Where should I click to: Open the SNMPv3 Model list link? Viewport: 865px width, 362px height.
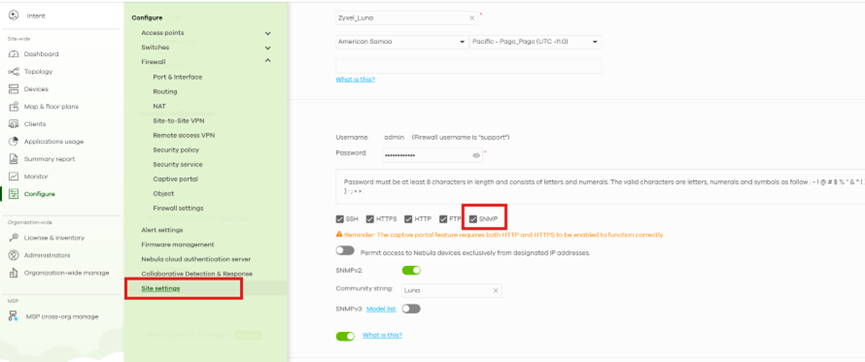click(381, 309)
